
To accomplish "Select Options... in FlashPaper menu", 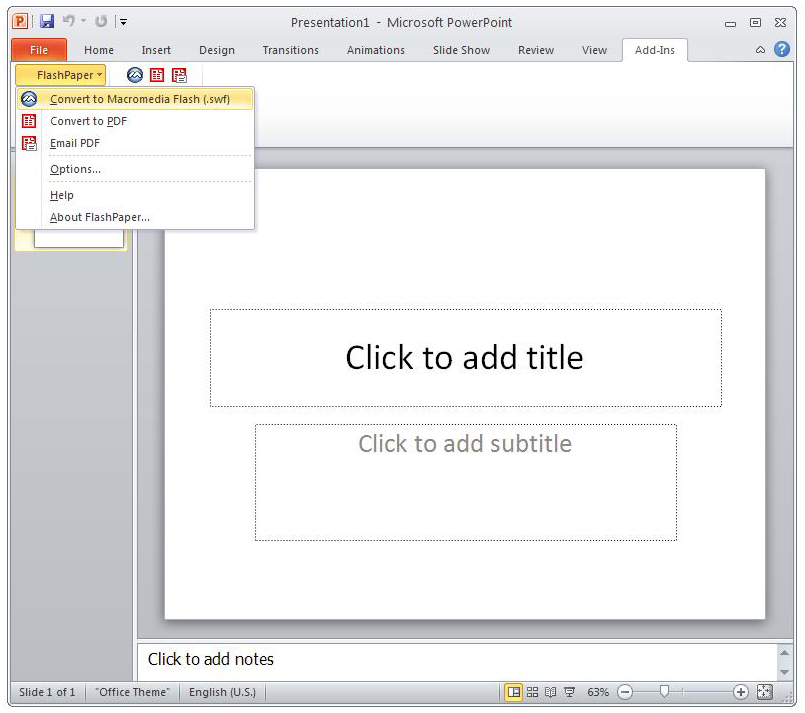I will [75, 169].
